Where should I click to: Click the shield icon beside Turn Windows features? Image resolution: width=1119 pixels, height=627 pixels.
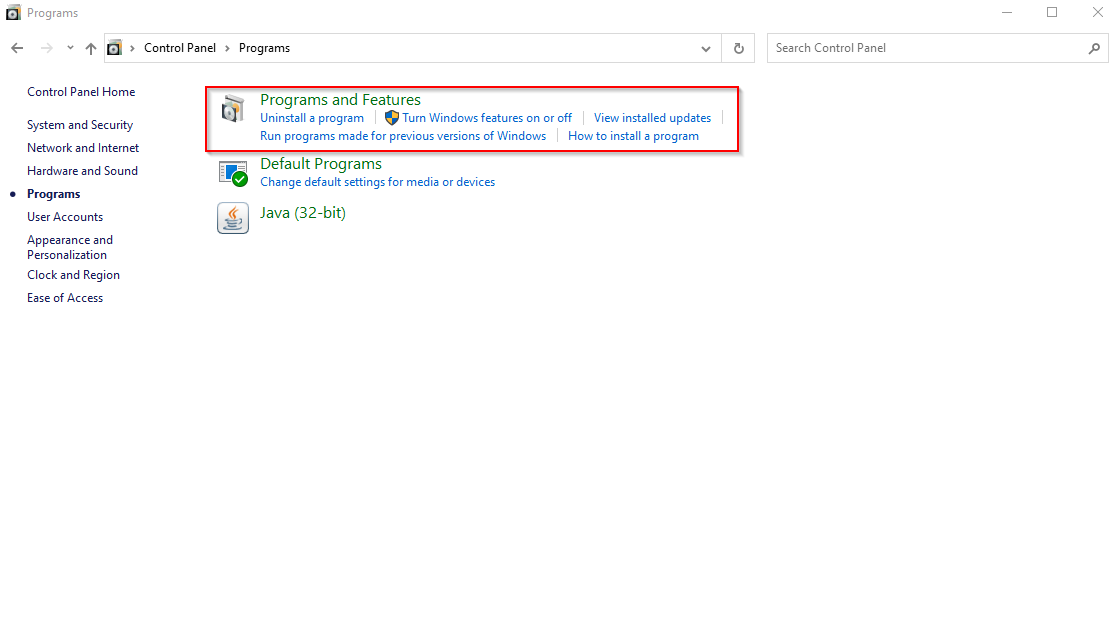coord(392,118)
